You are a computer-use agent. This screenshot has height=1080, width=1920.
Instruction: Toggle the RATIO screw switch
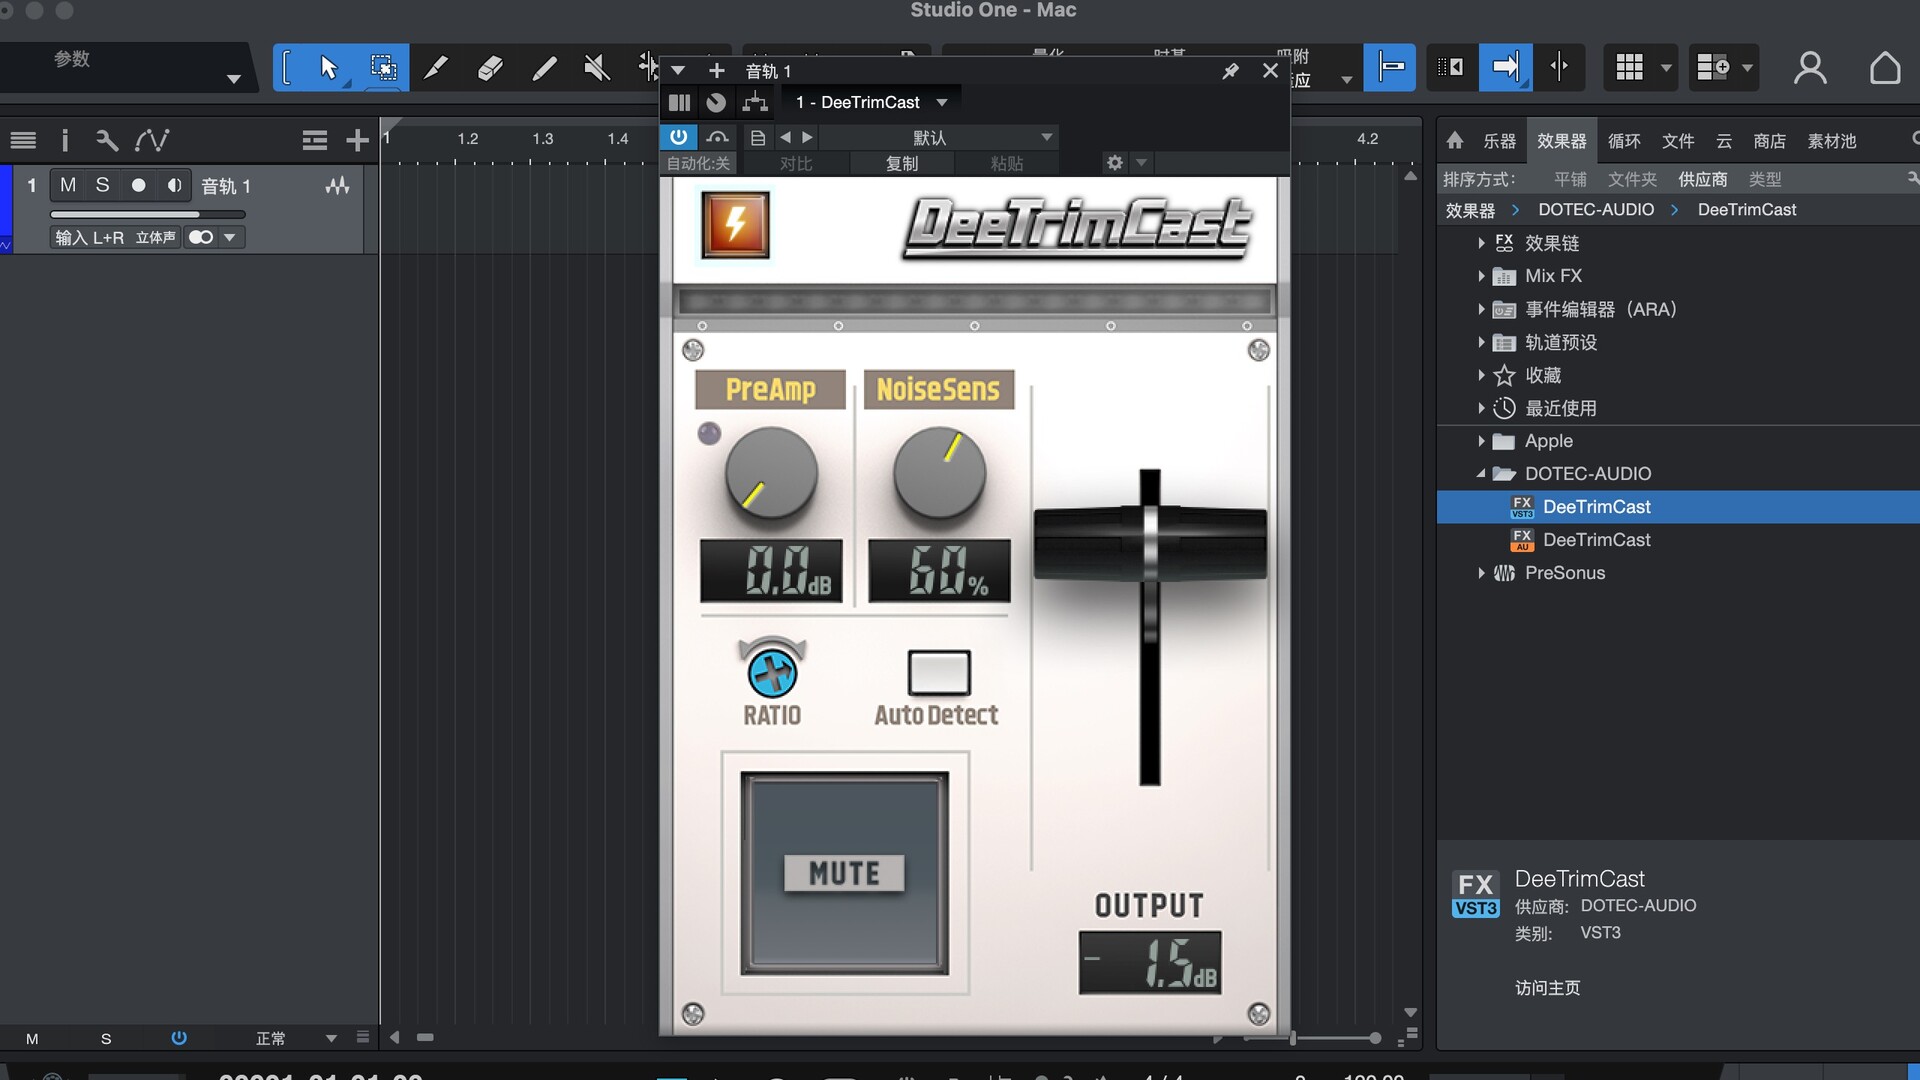pyautogui.click(x=772, y=673)
